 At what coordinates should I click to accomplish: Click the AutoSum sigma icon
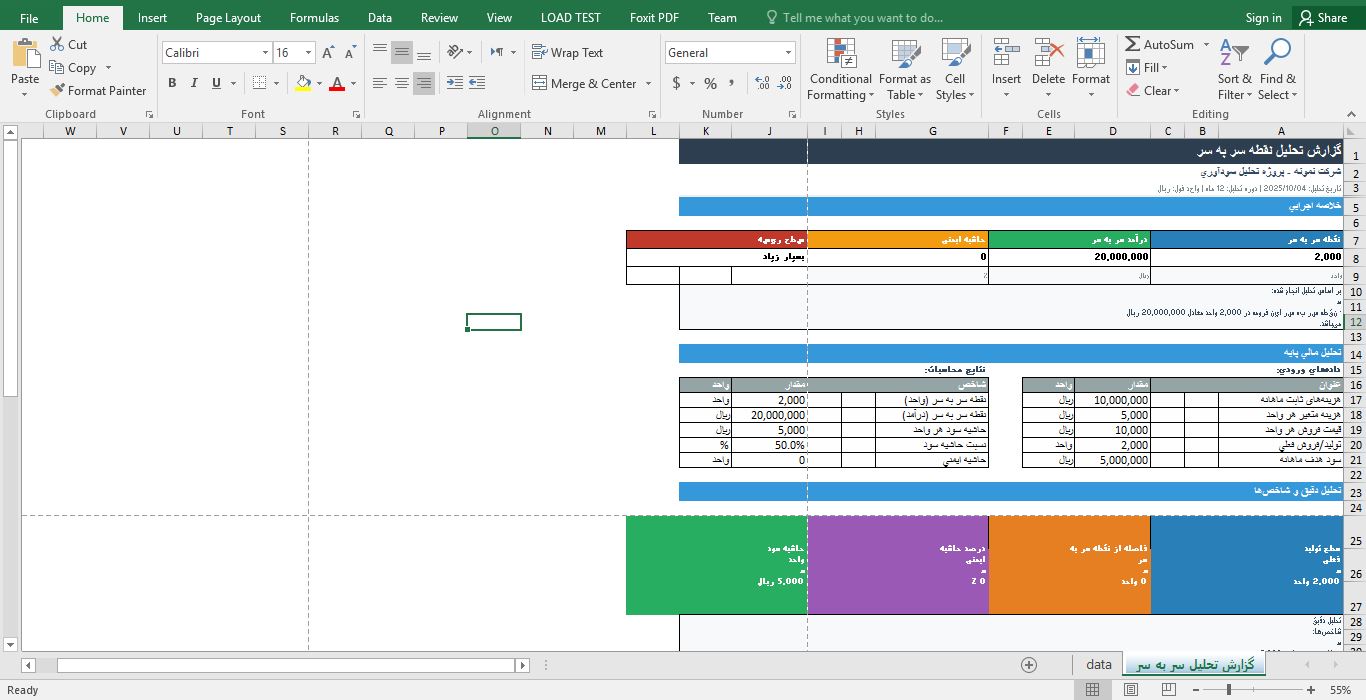[x=1133, y=45]
